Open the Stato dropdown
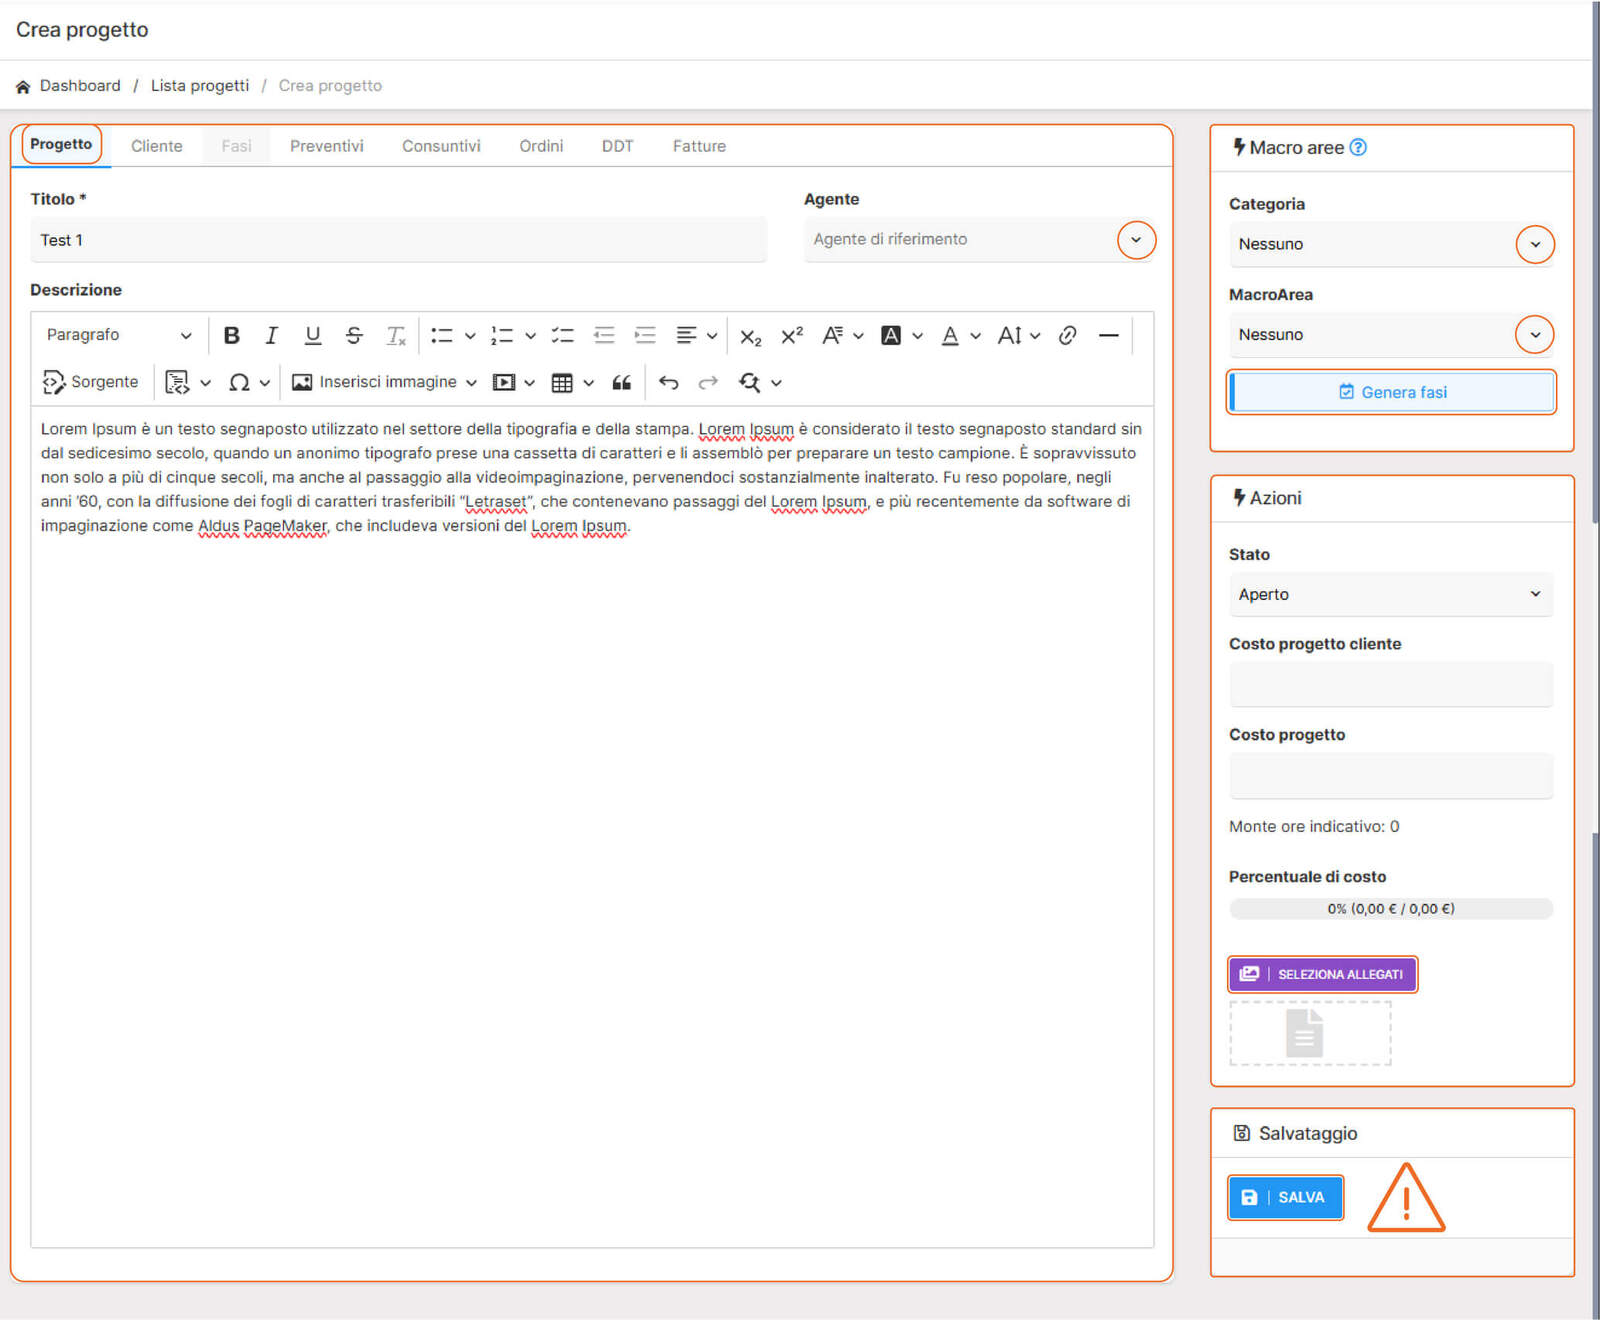1600x1320 pixels. click(1389, 595)
